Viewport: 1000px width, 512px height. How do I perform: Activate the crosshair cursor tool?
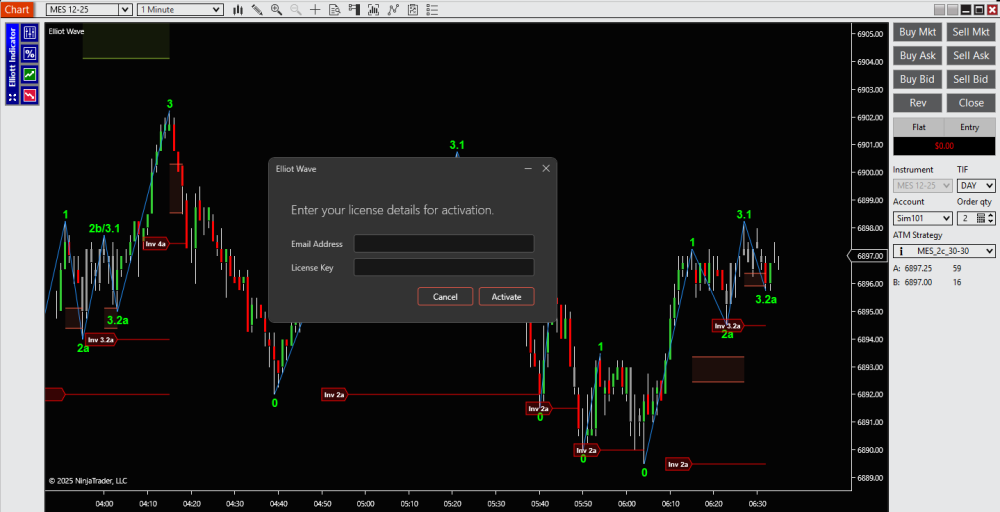(315, 9)
